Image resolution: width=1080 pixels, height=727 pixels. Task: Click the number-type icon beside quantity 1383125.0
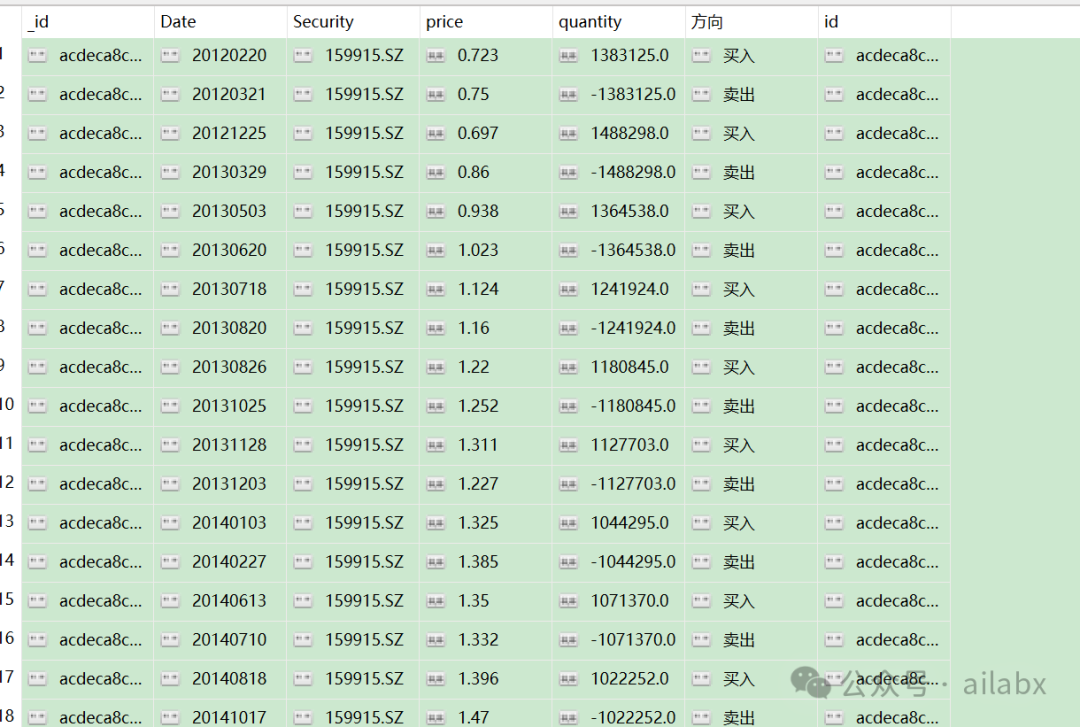pyautogui.click(x=568, y=56)
